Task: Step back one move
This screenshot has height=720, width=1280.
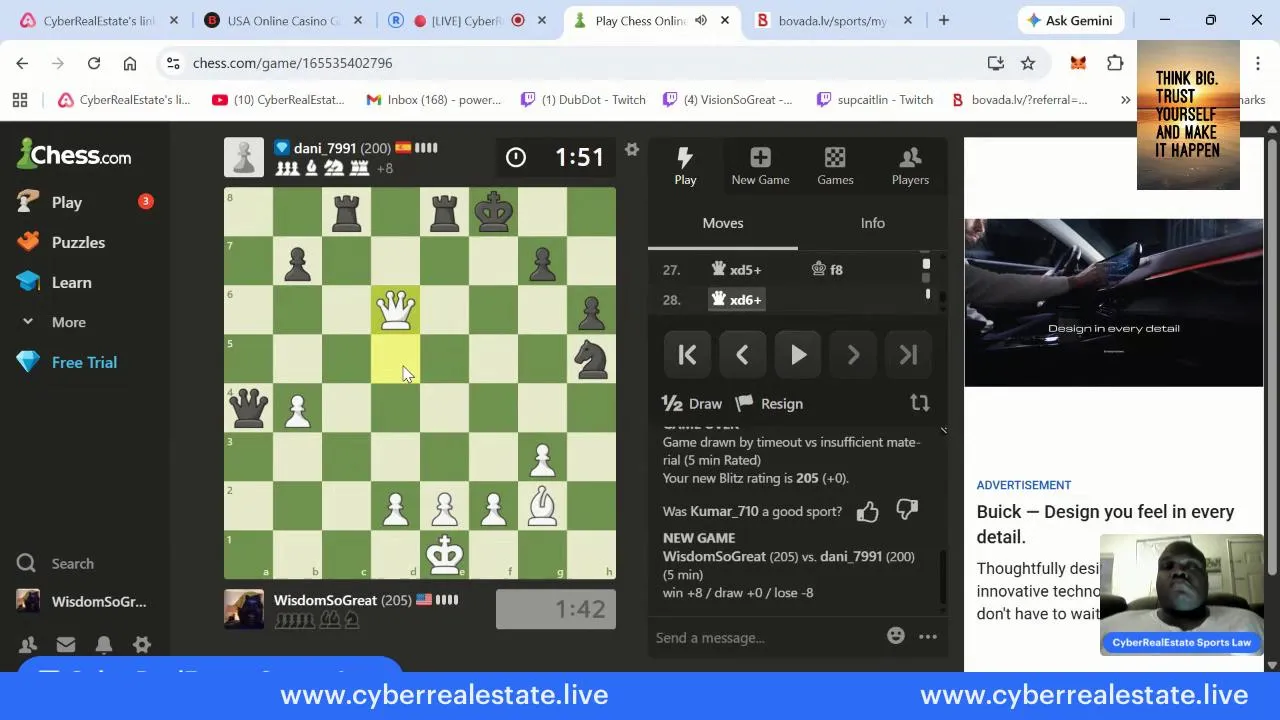Action: [x=742, y=355]
